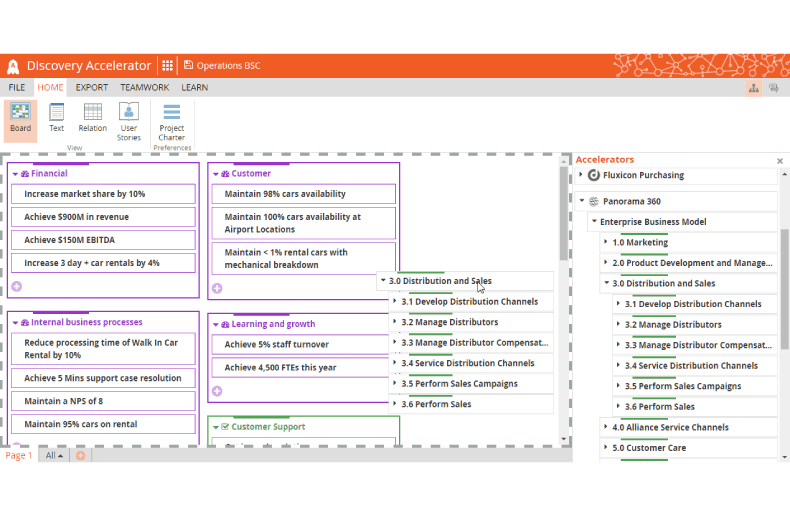Screen dimensions: 790x515
Task: Select 3.5 Perform Sales Campaigns in Accelerators panel
Action: tap(695, 387)
